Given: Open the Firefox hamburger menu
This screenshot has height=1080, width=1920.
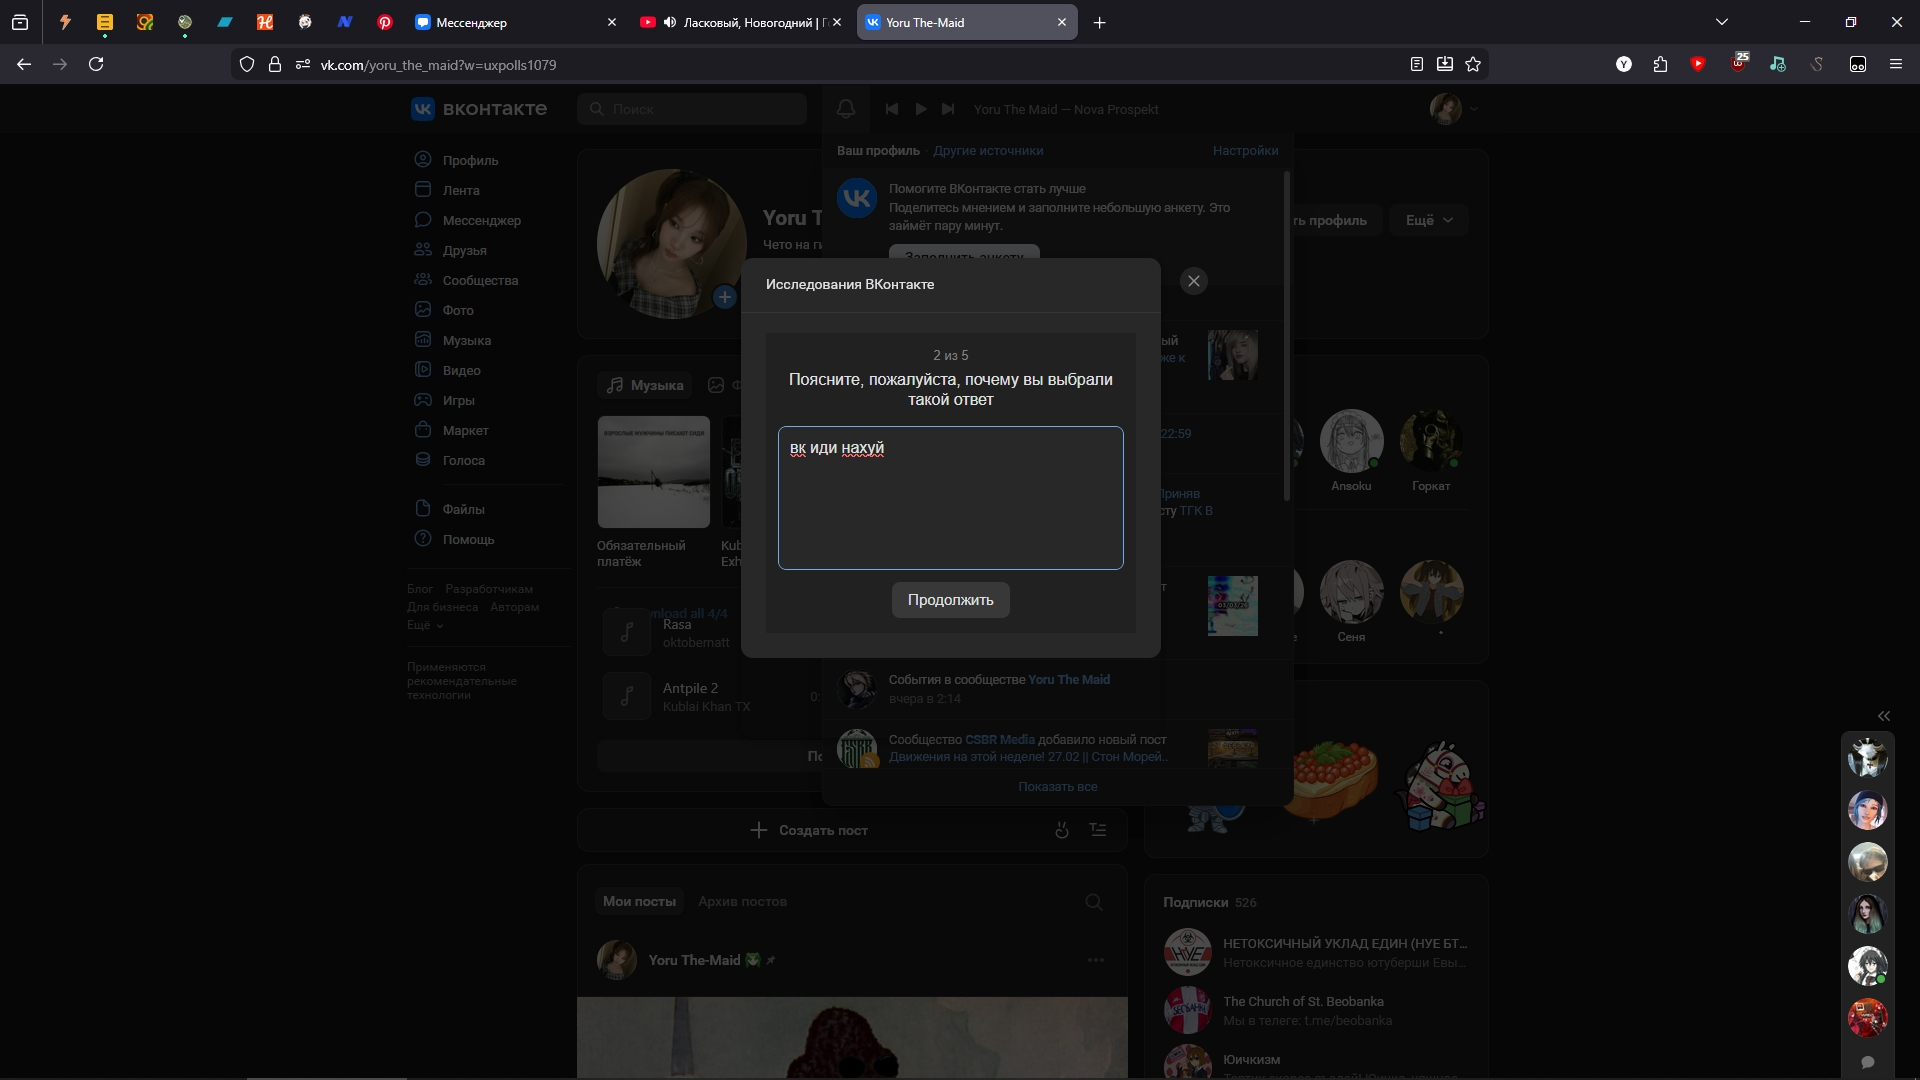Looking at the screenshot, I should [1895, 64].
